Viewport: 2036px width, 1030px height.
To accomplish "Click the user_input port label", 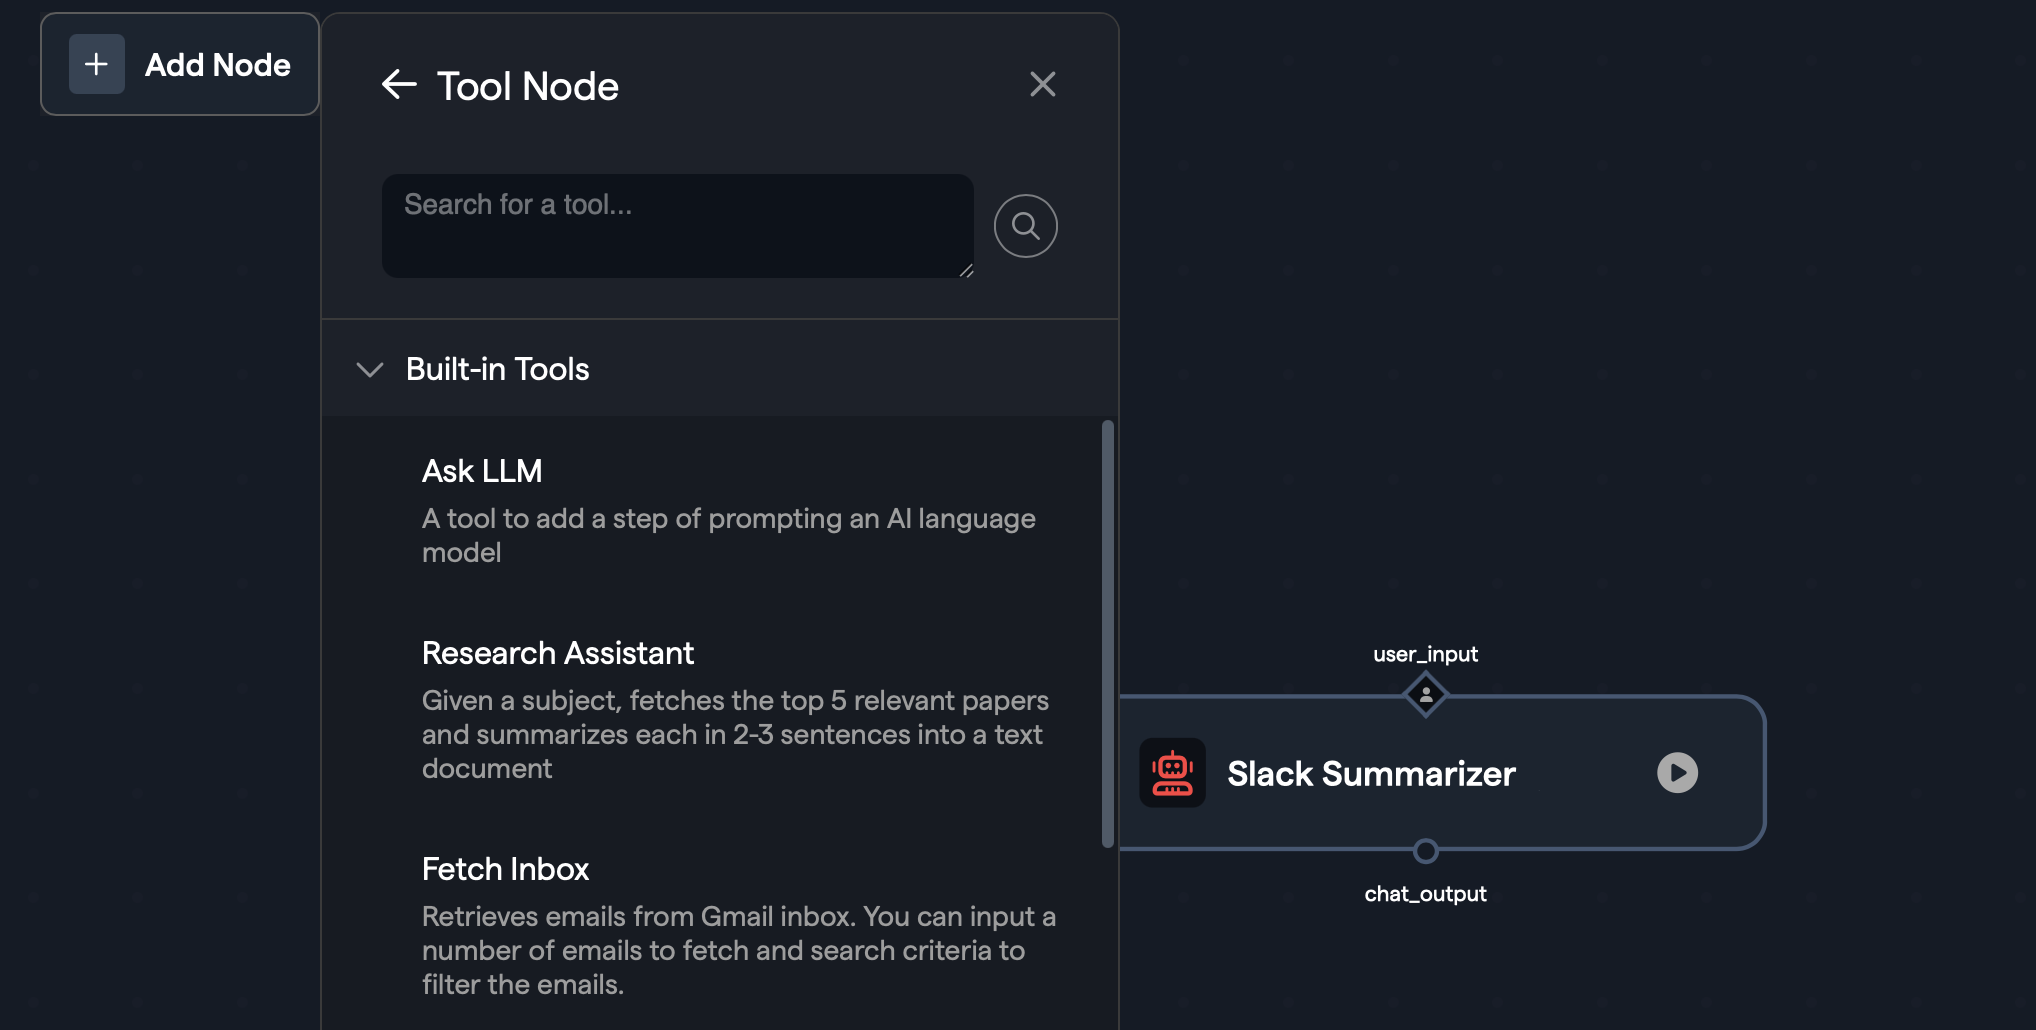I will coord(1425,654).
